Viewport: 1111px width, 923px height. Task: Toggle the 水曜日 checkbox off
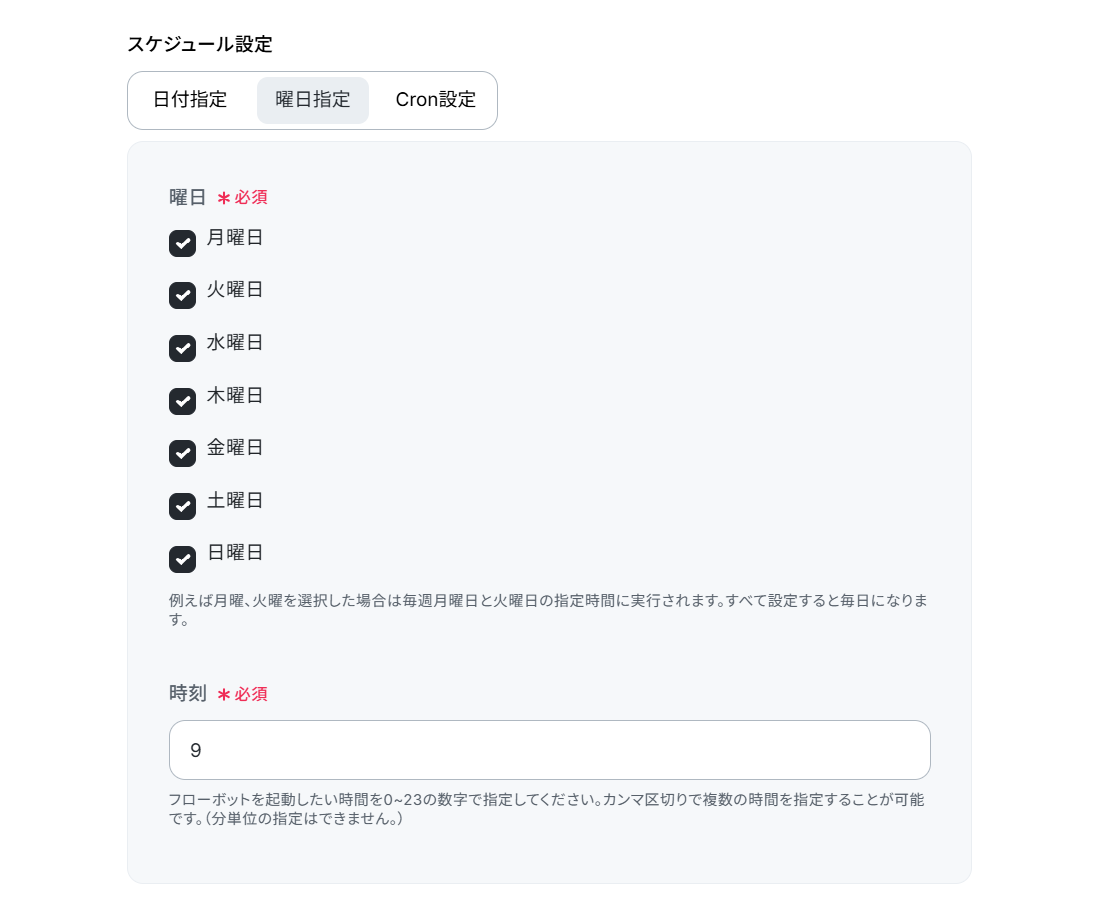click(x=182, y=348)
